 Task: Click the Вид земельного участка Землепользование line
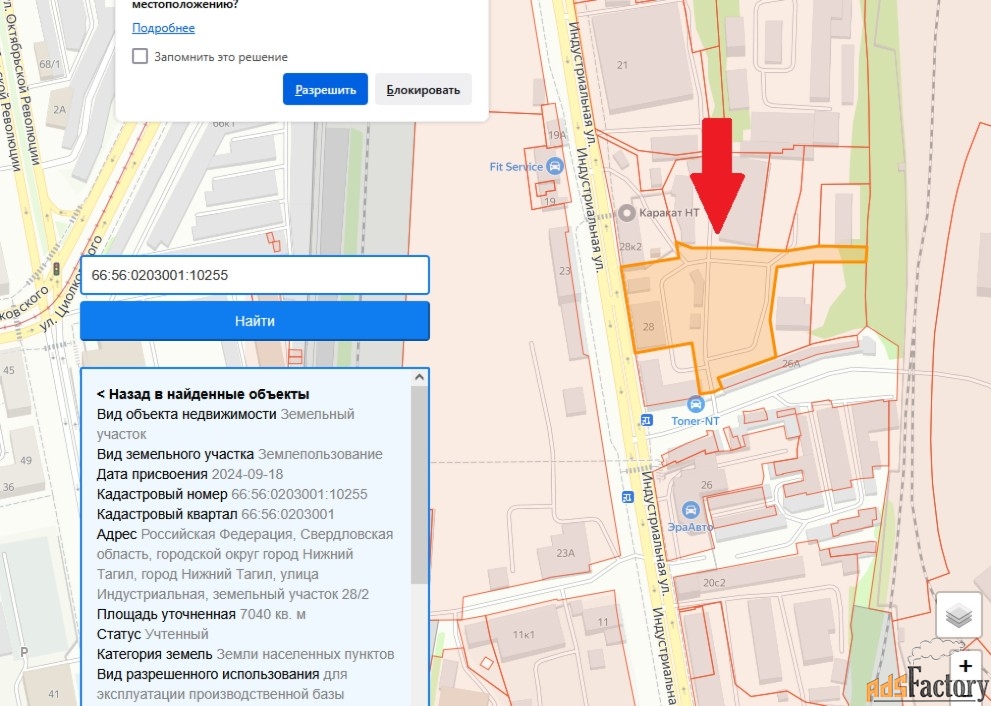coord(240,454)
